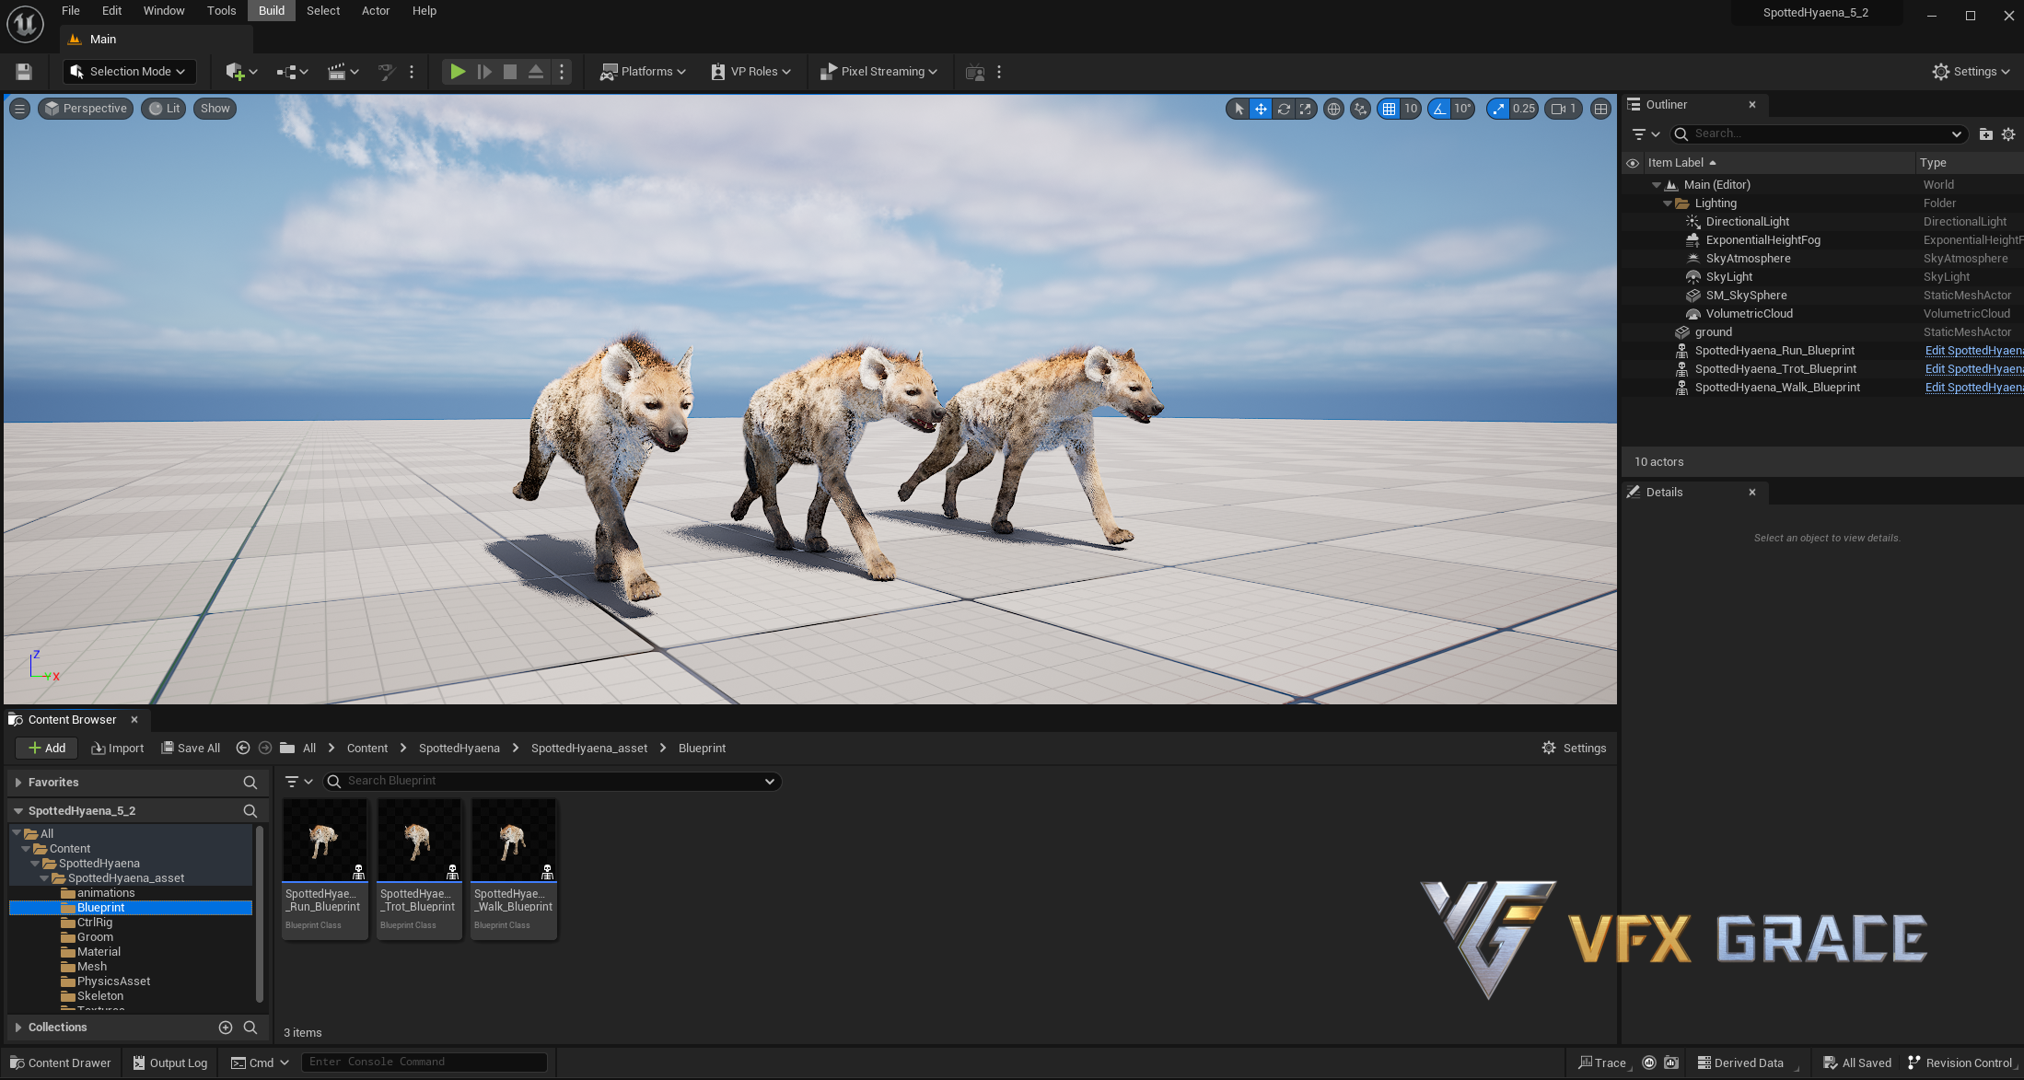Activate the Translate move tool
Screen dimensions: 2024x1080
click(x=1261, y=108)
